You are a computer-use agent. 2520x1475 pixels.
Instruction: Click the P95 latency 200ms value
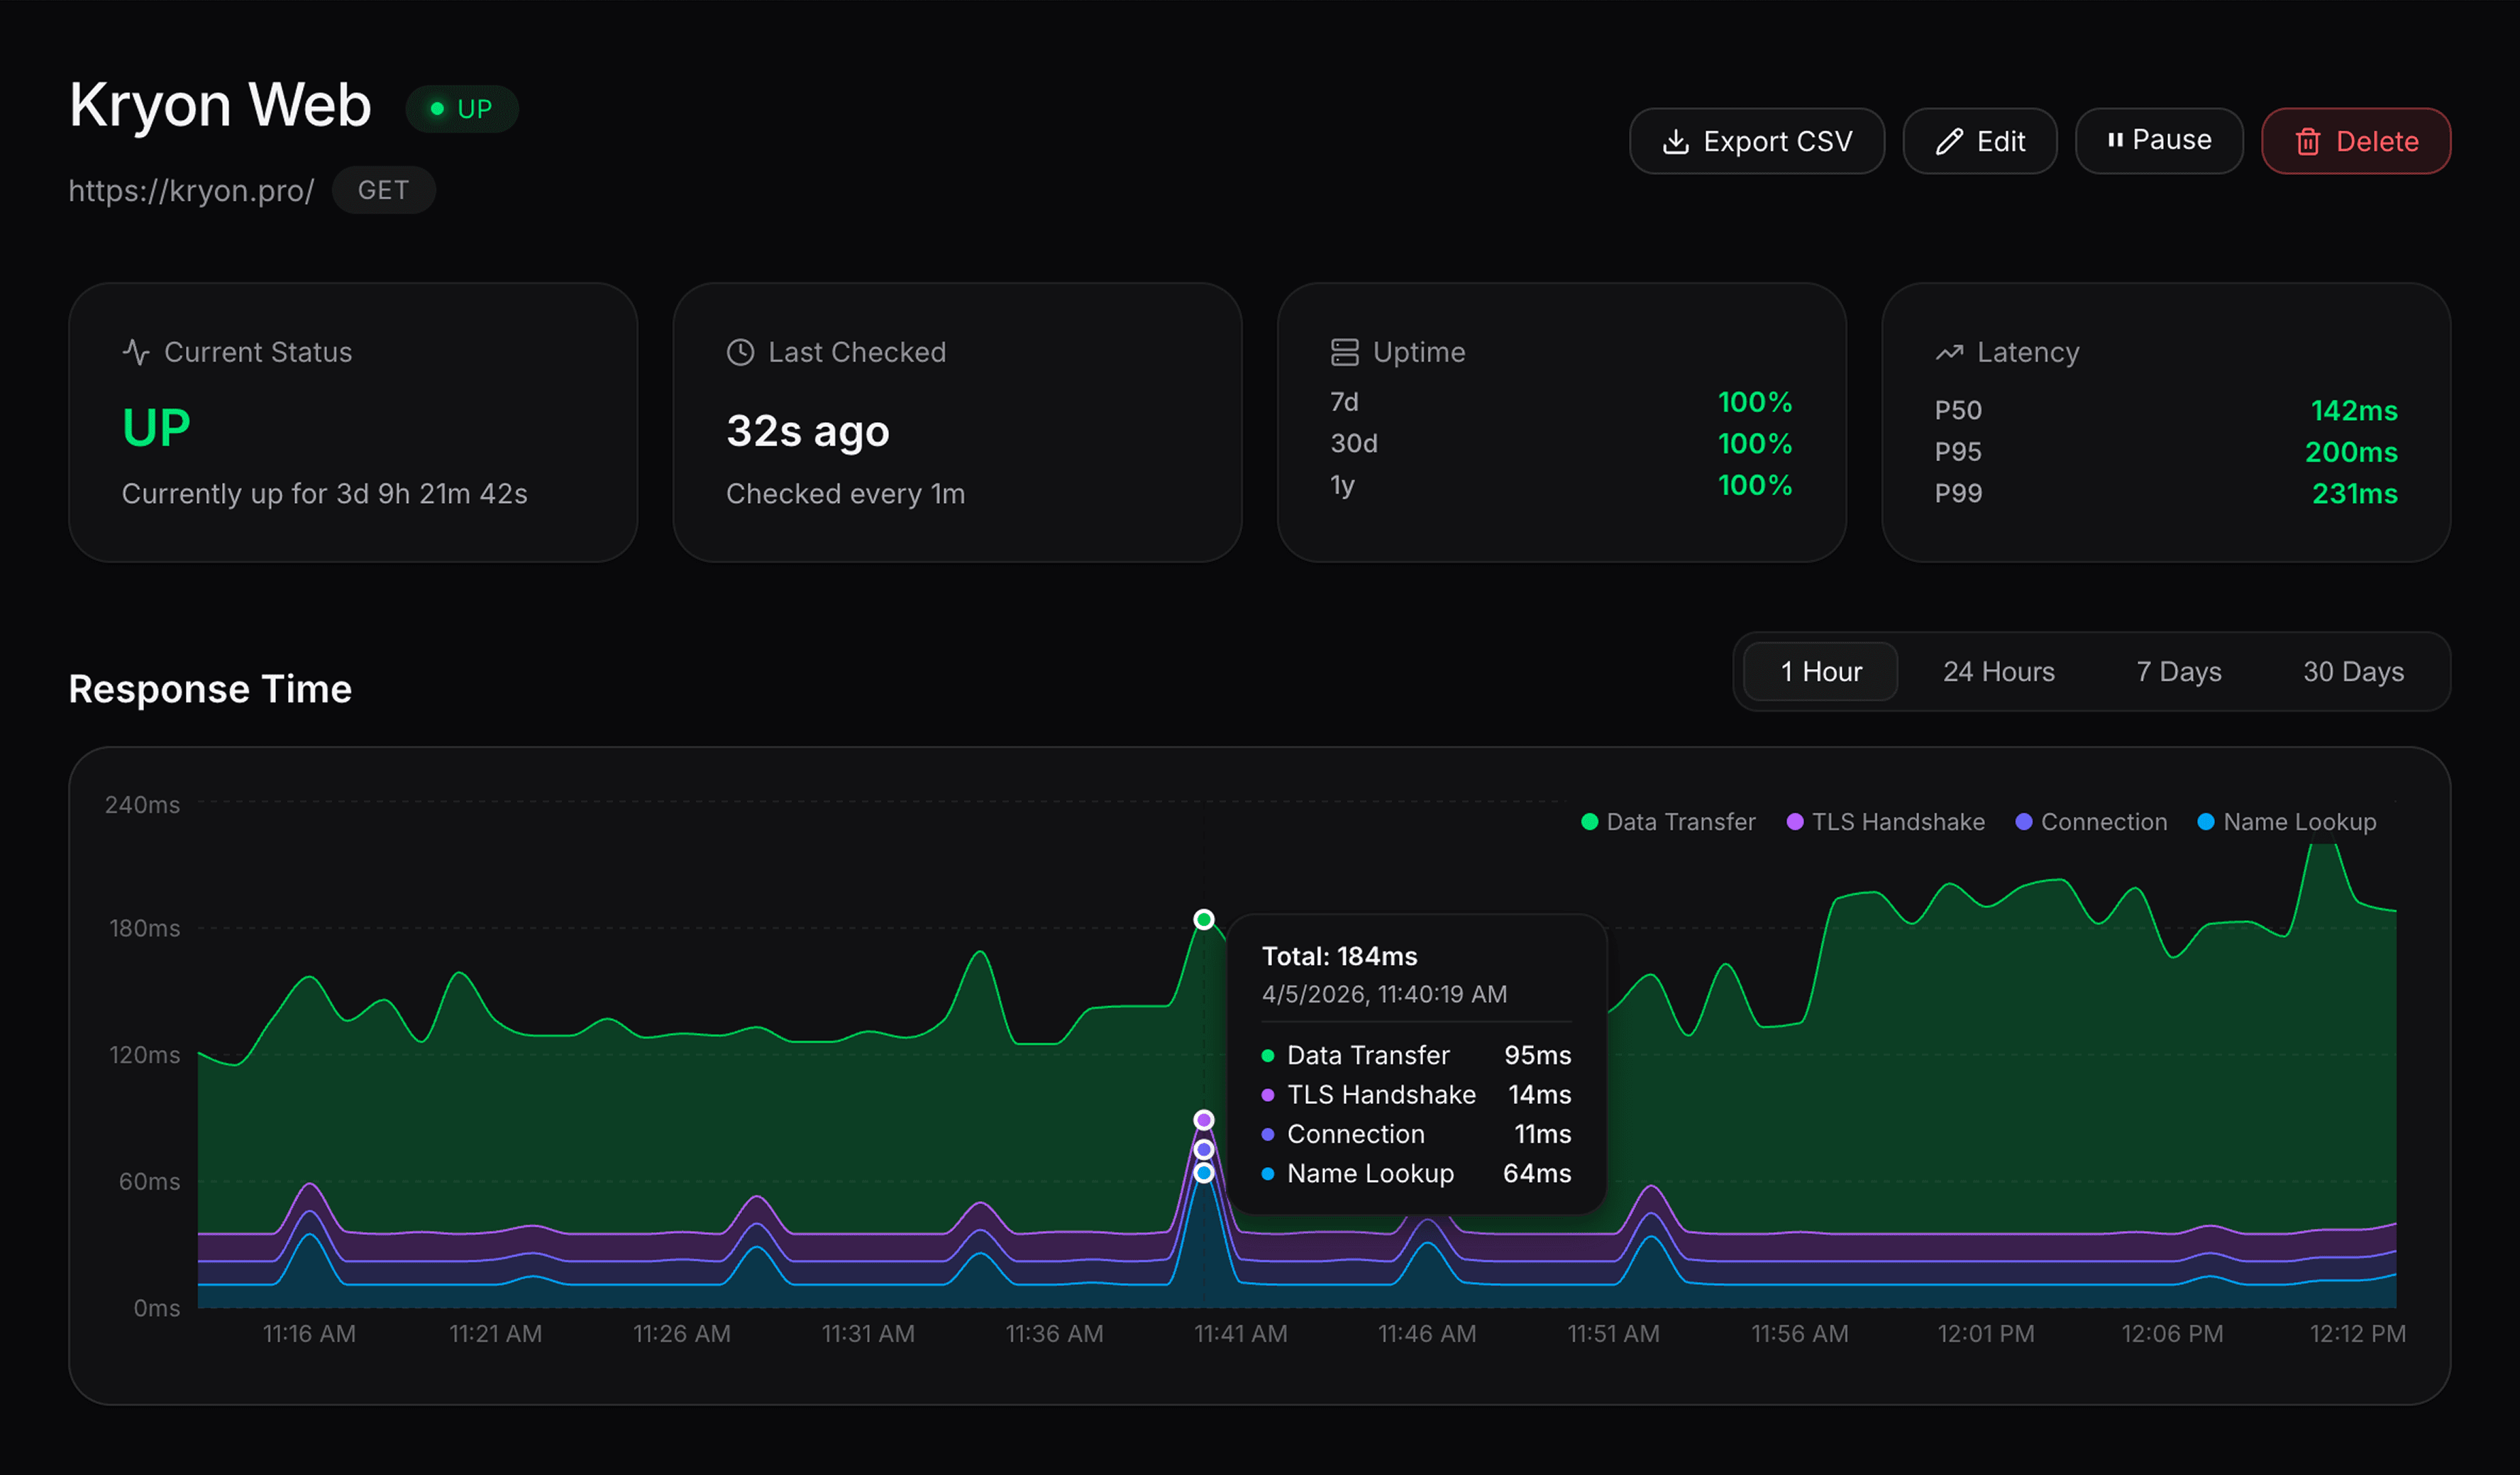[x=2351, y=452]
